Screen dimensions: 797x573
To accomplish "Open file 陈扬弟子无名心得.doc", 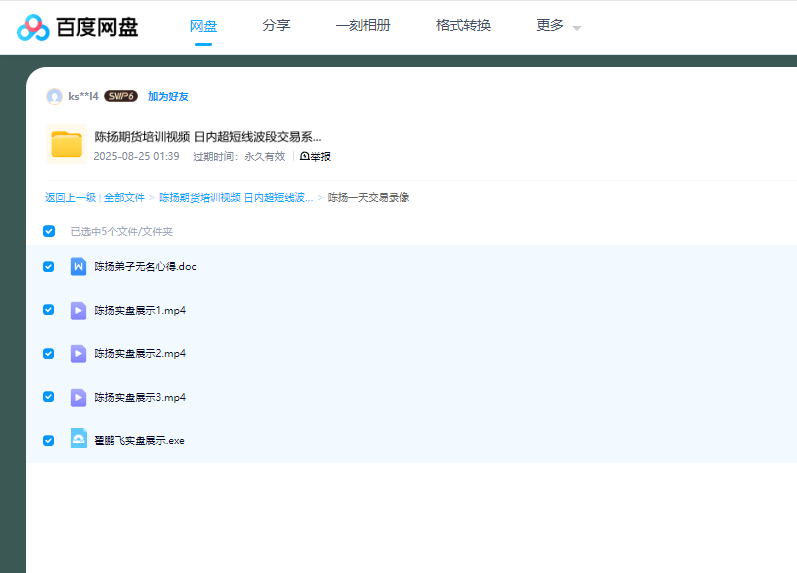I will 145,266.
